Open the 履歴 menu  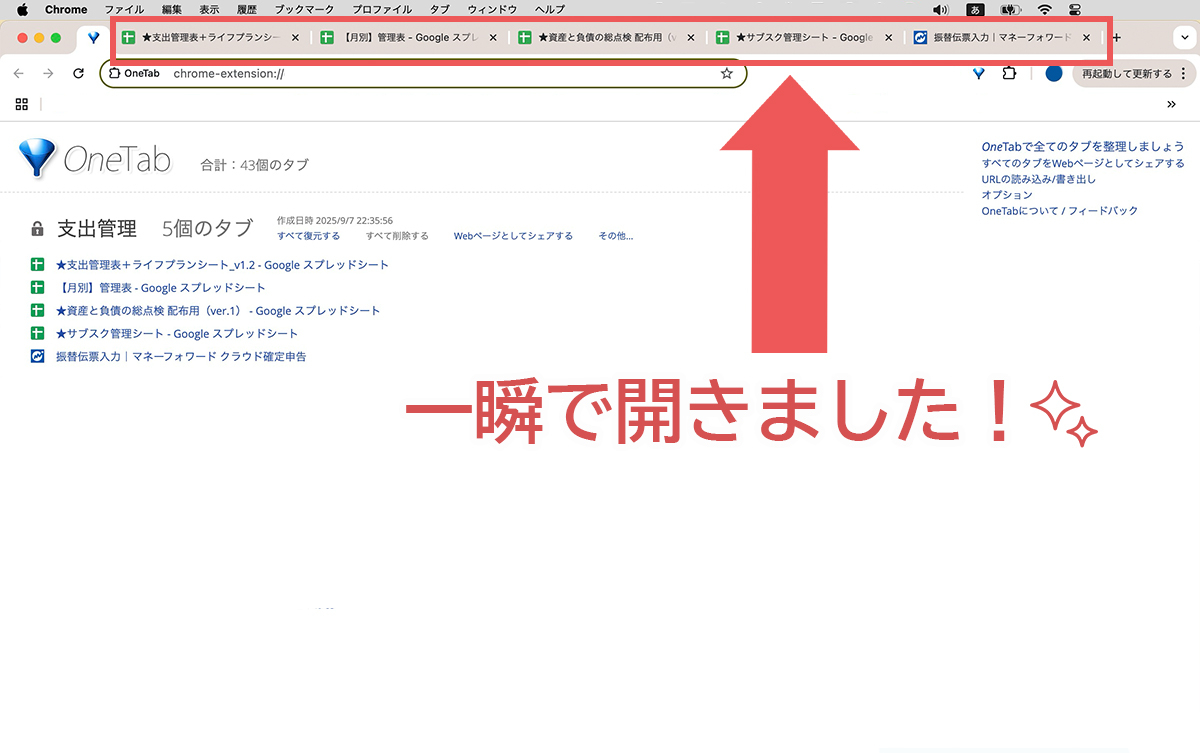pyautogui.click(x=247, y=9)
